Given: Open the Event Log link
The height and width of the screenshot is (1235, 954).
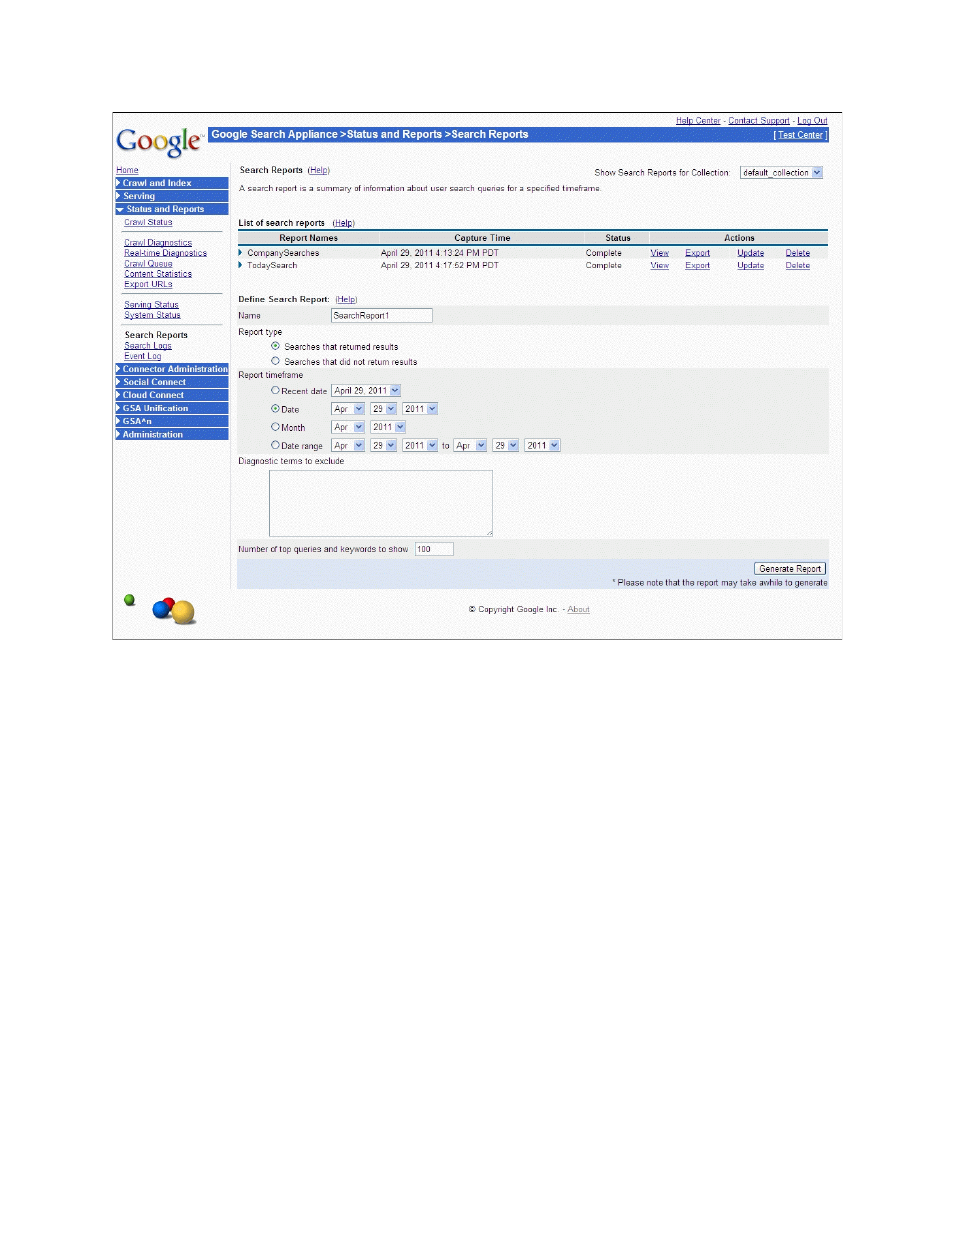Looking at the screenshot, I should (x=142, y=355).
